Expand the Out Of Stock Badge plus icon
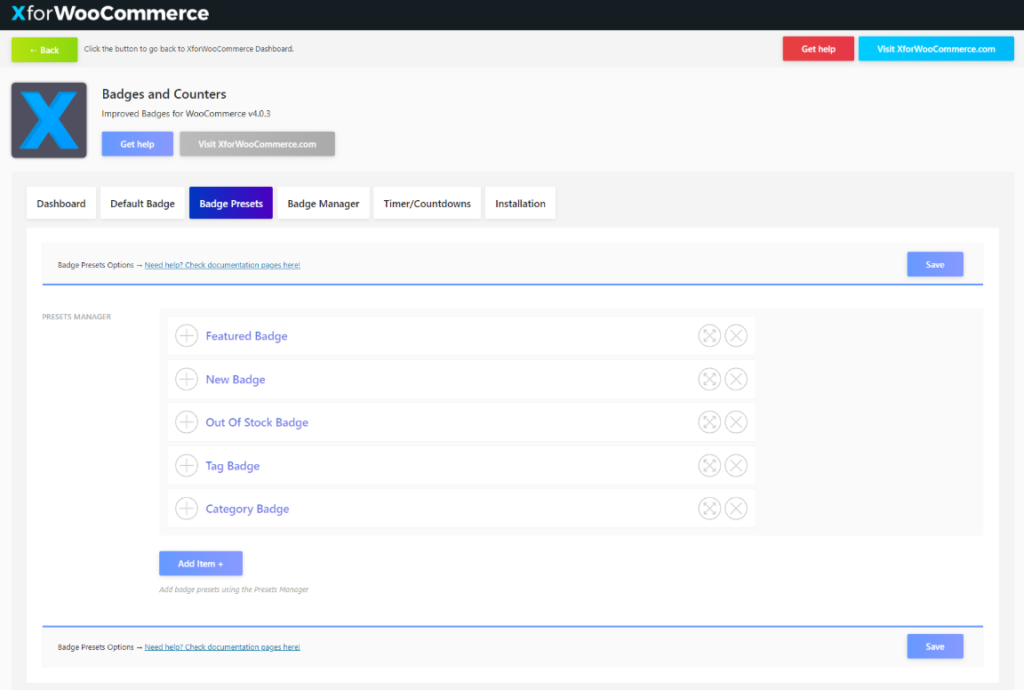The width and height of the screenshot is (1024, 690). [187, 422]
